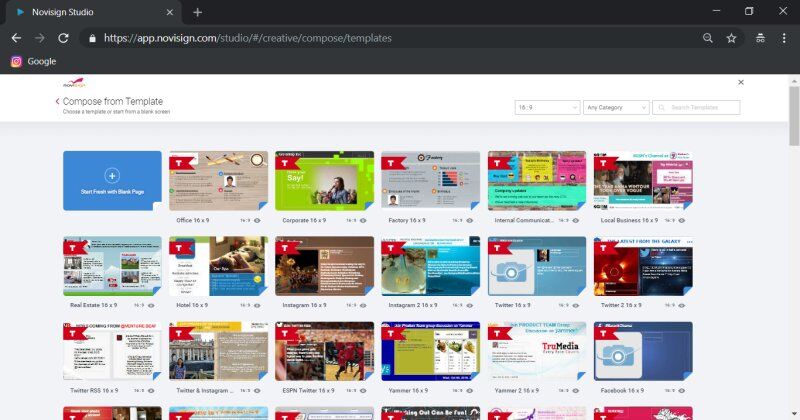Preview the Hotel 16 x 9 template eye icon

[258, 304]
